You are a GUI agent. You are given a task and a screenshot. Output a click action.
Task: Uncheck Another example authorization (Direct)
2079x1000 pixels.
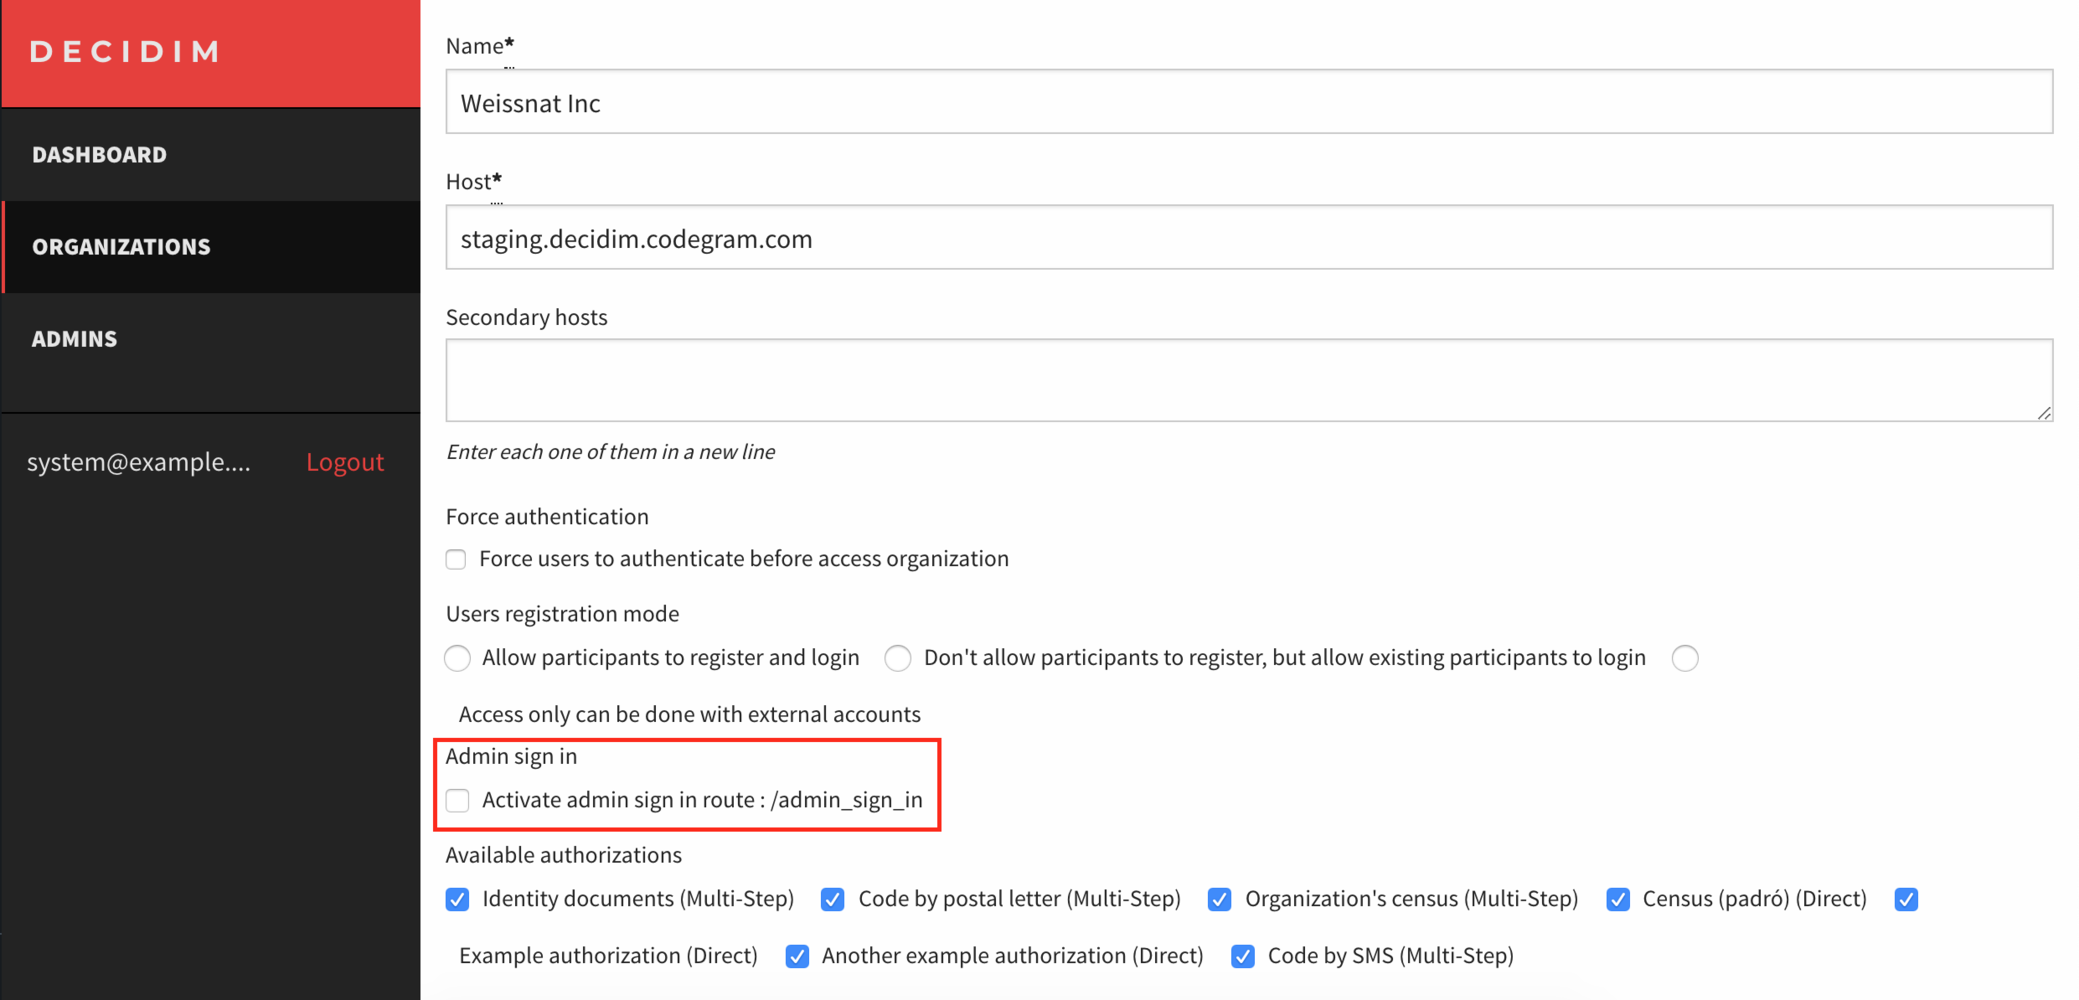pyautogui.click(x=797, y=956)
